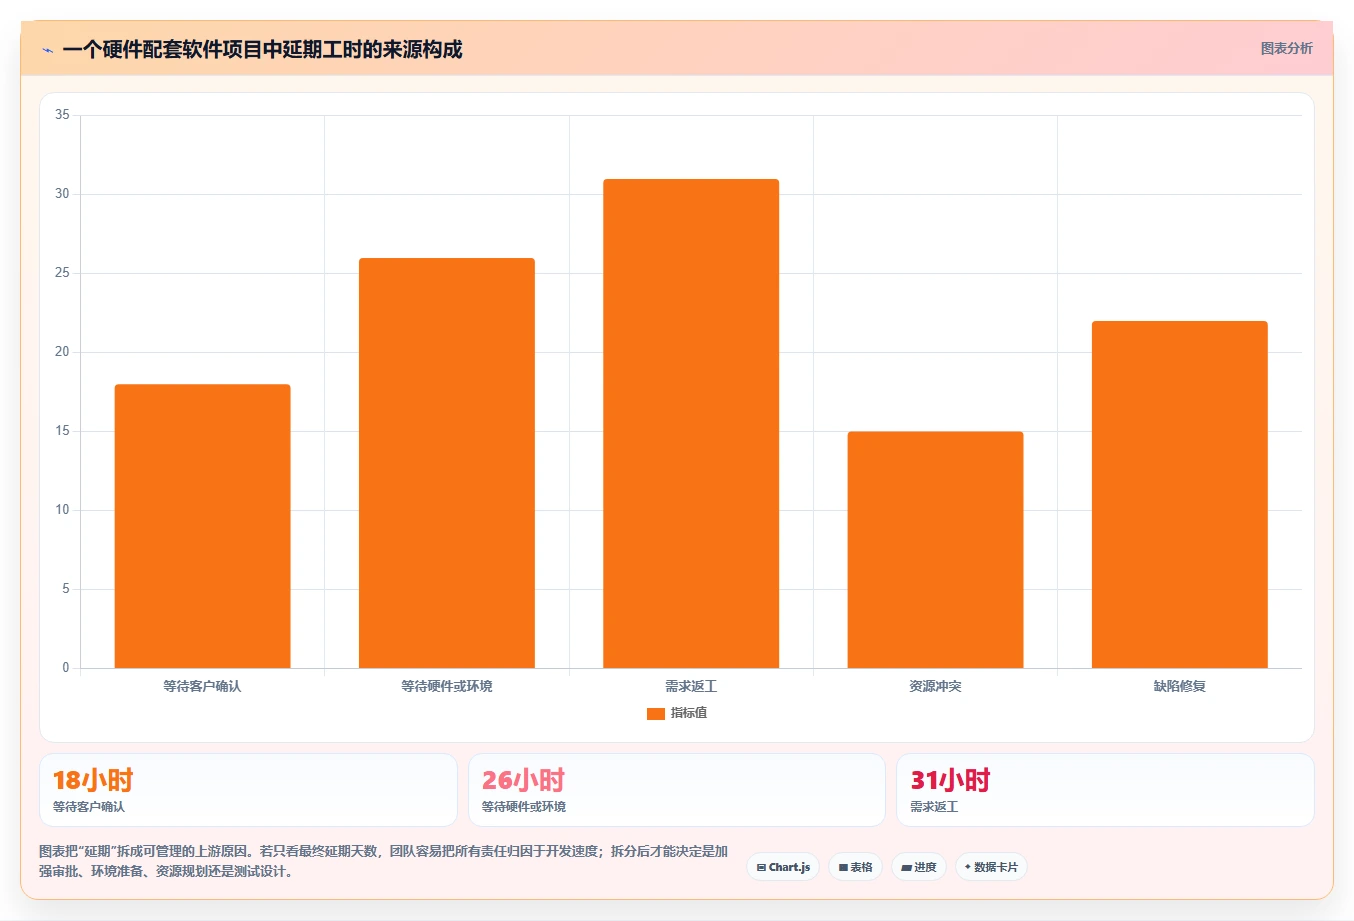Click the y-axis value 35

coord(62,115)
